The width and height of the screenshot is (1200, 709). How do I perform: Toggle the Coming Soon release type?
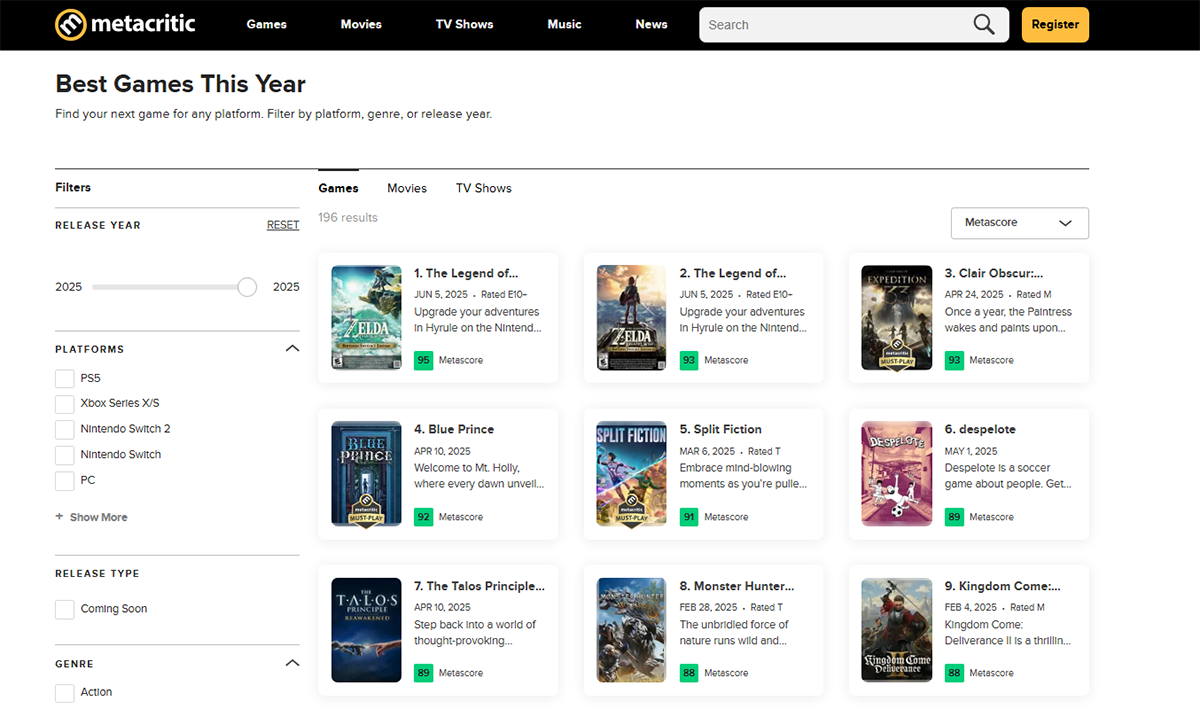(x=64, y=609)
